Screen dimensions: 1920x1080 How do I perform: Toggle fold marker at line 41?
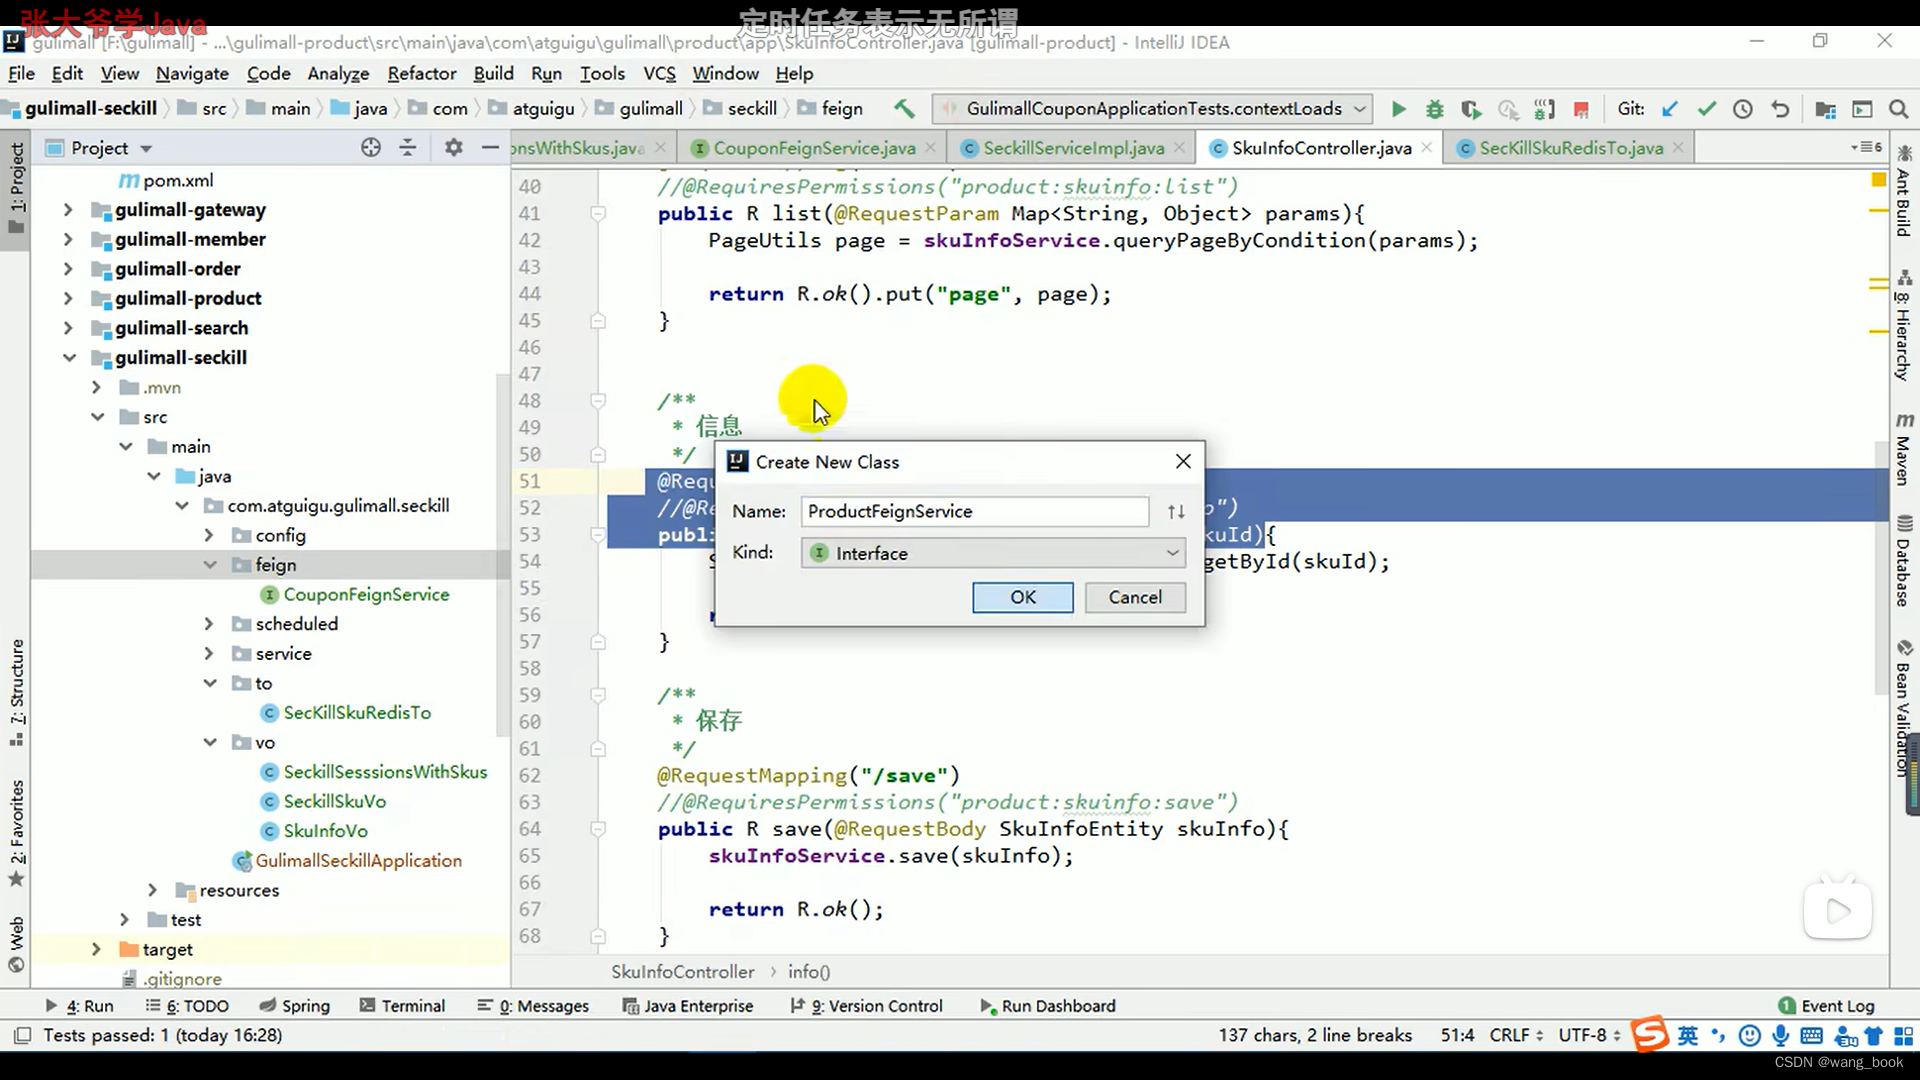[x=598, y=213]
